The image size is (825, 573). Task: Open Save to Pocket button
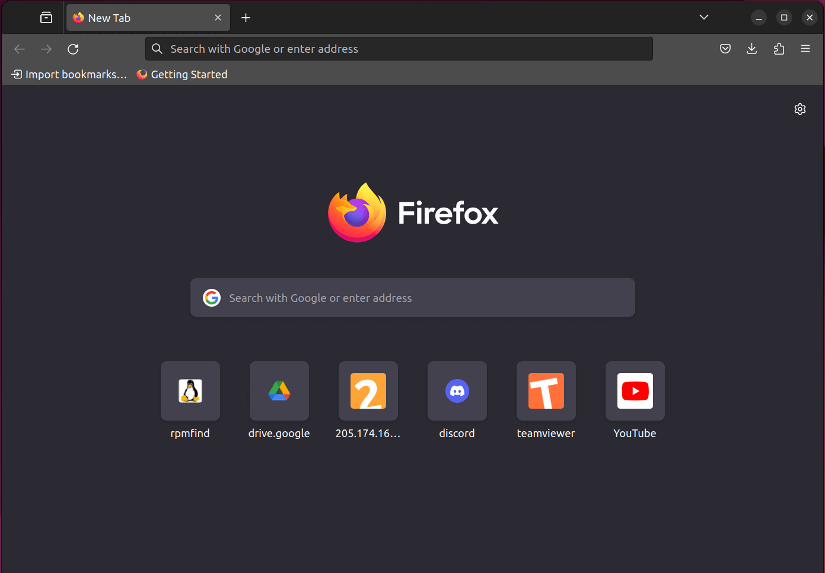point(725,49)
